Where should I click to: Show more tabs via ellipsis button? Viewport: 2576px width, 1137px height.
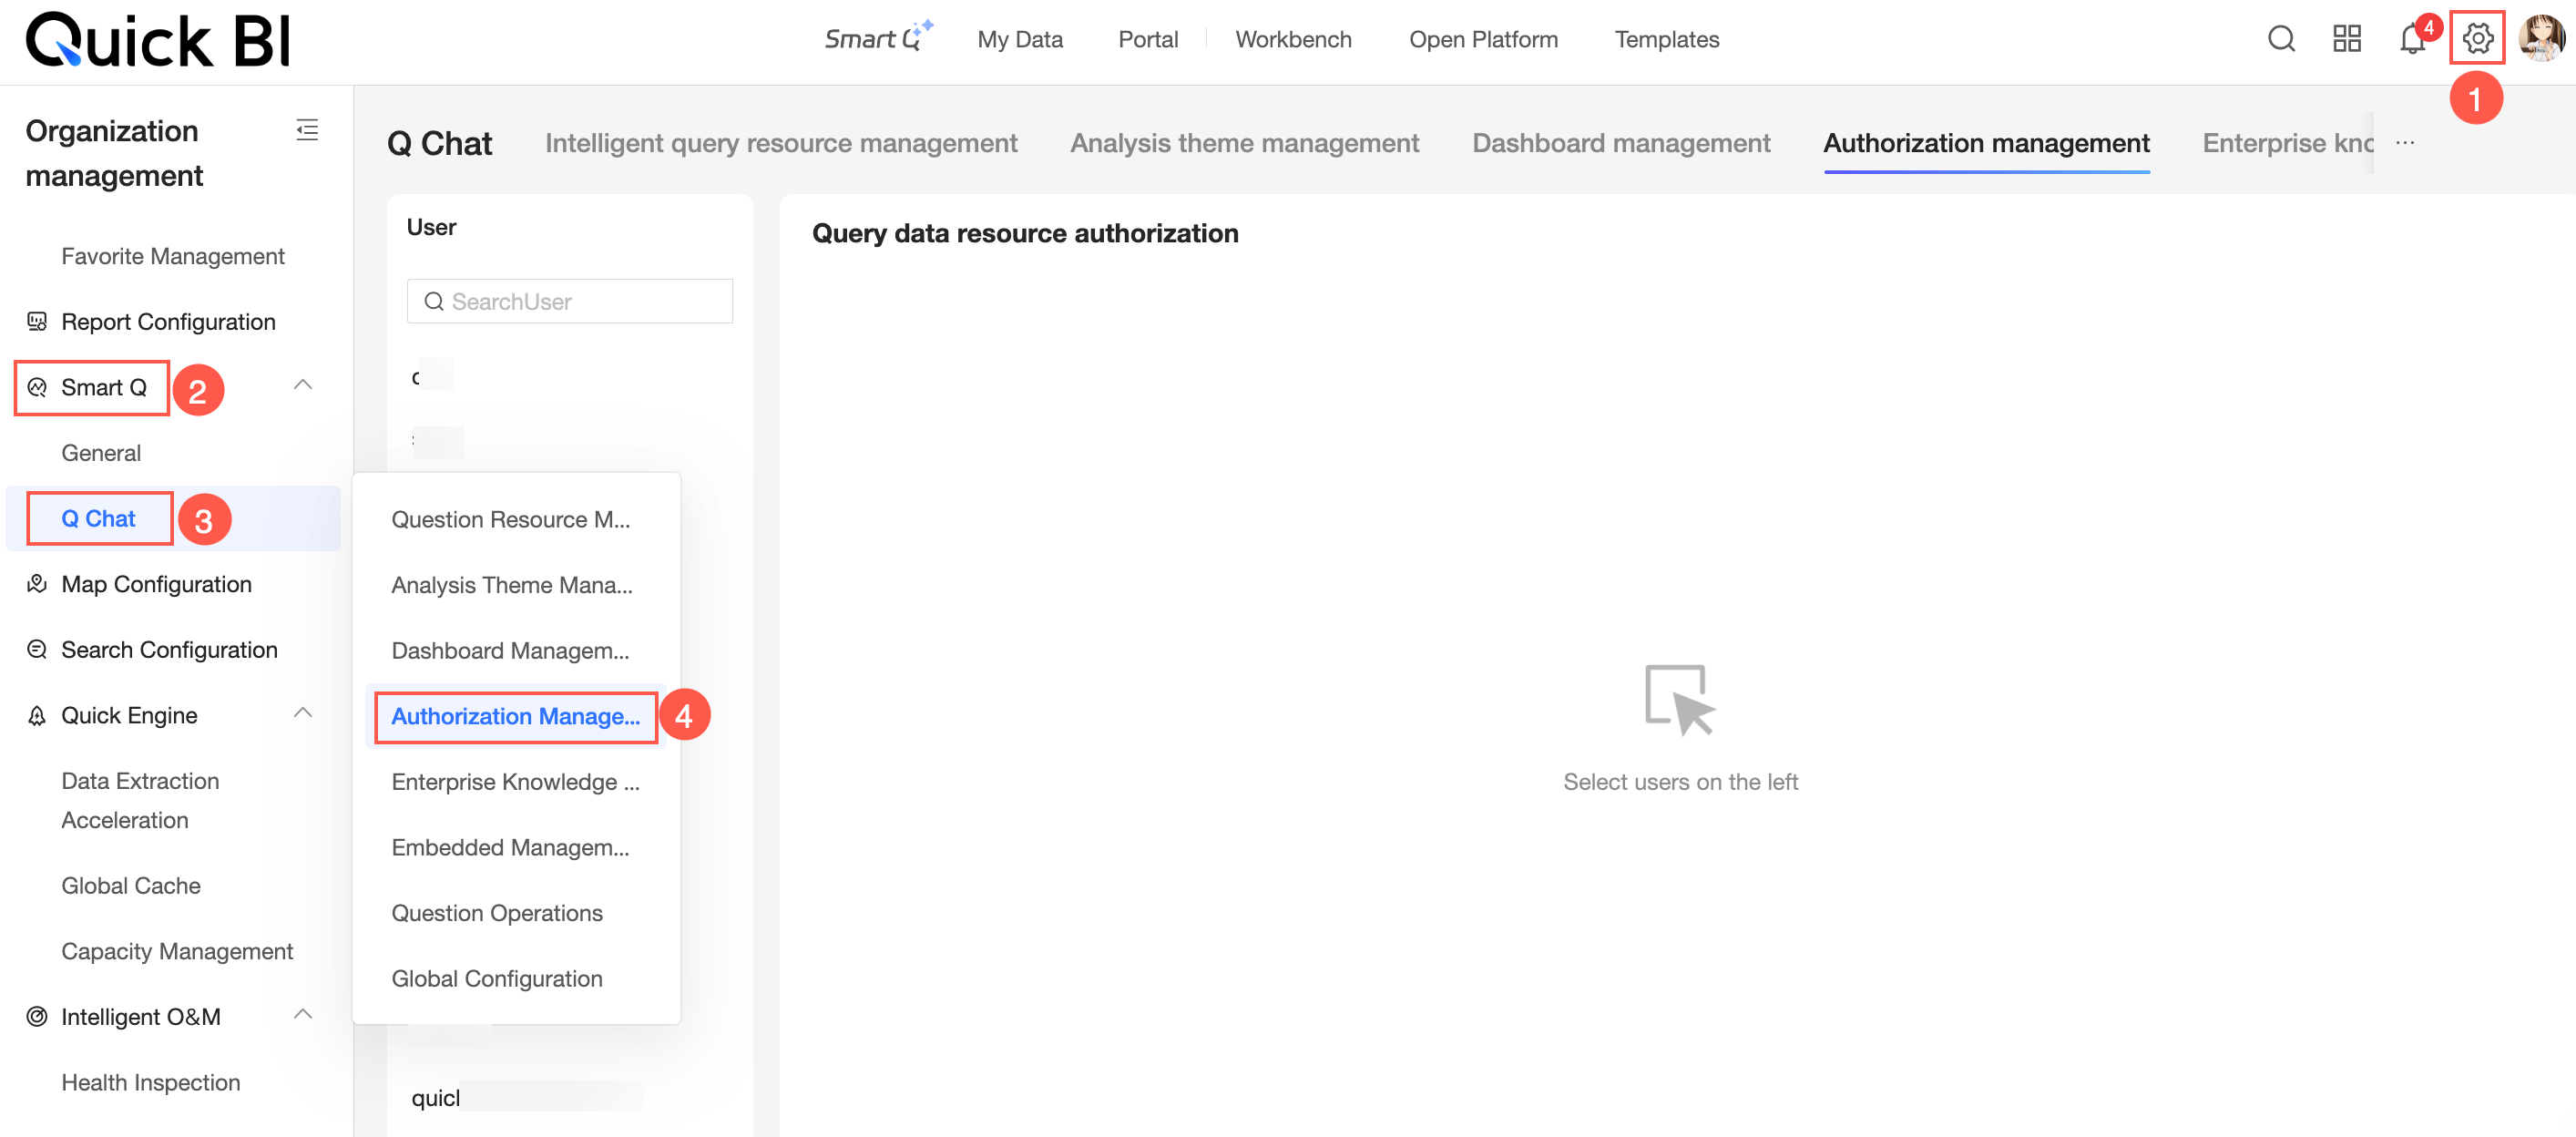(2405, 143)
